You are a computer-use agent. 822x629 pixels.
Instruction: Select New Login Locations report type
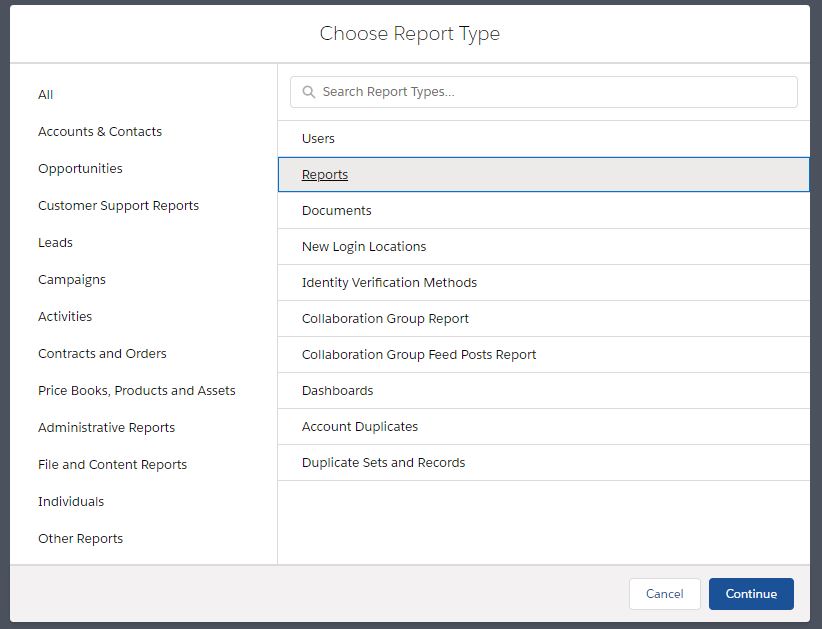[x=364, y=247]
